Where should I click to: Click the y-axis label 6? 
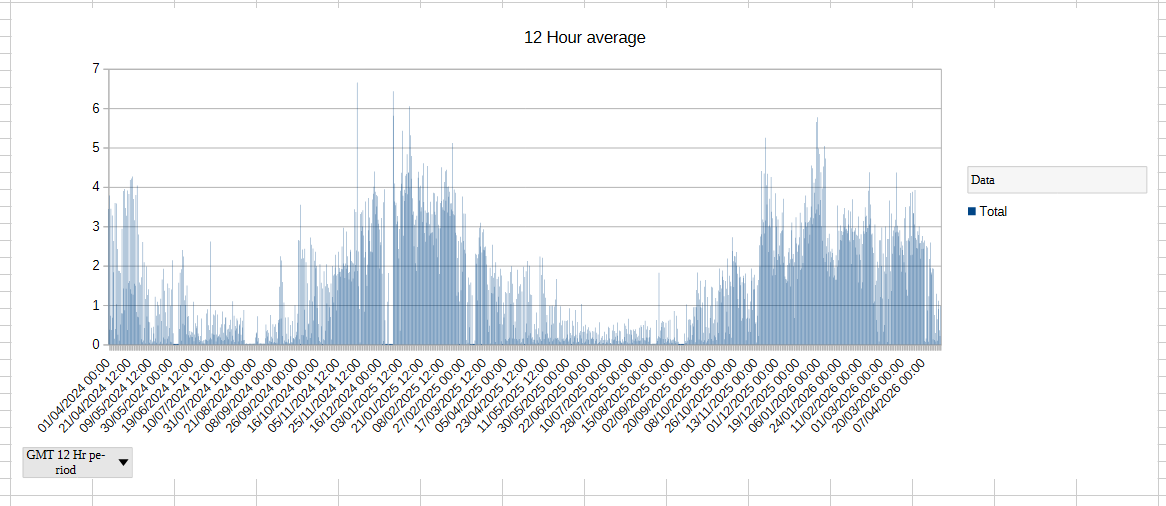(96, 108)
